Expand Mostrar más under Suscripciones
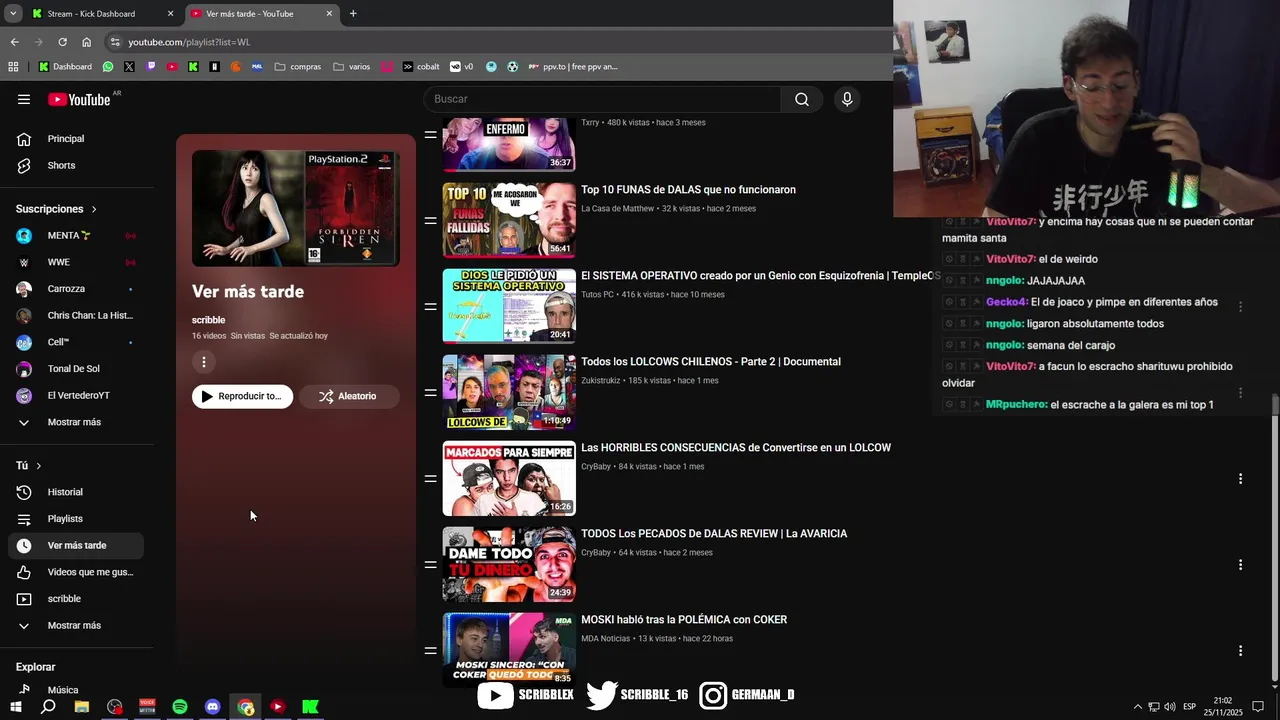 pos(76,422)
